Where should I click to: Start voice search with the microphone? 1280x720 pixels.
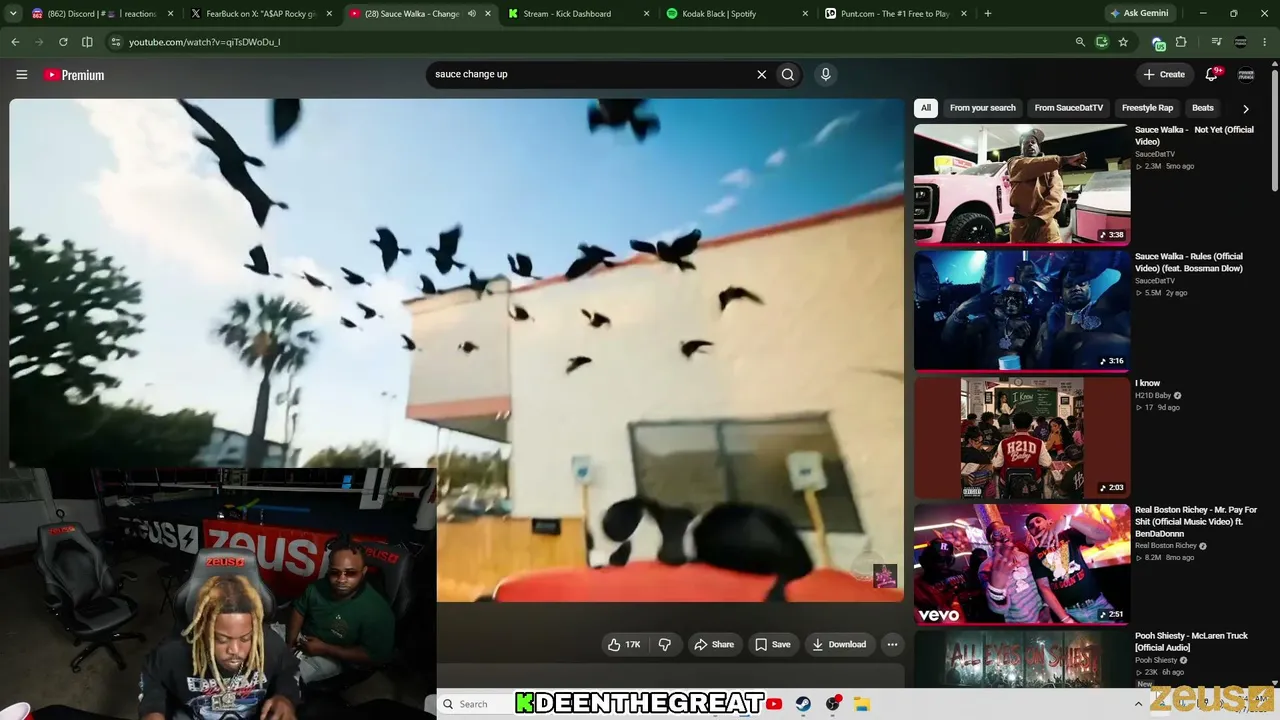pyautogui.click(x=825, y=74)
